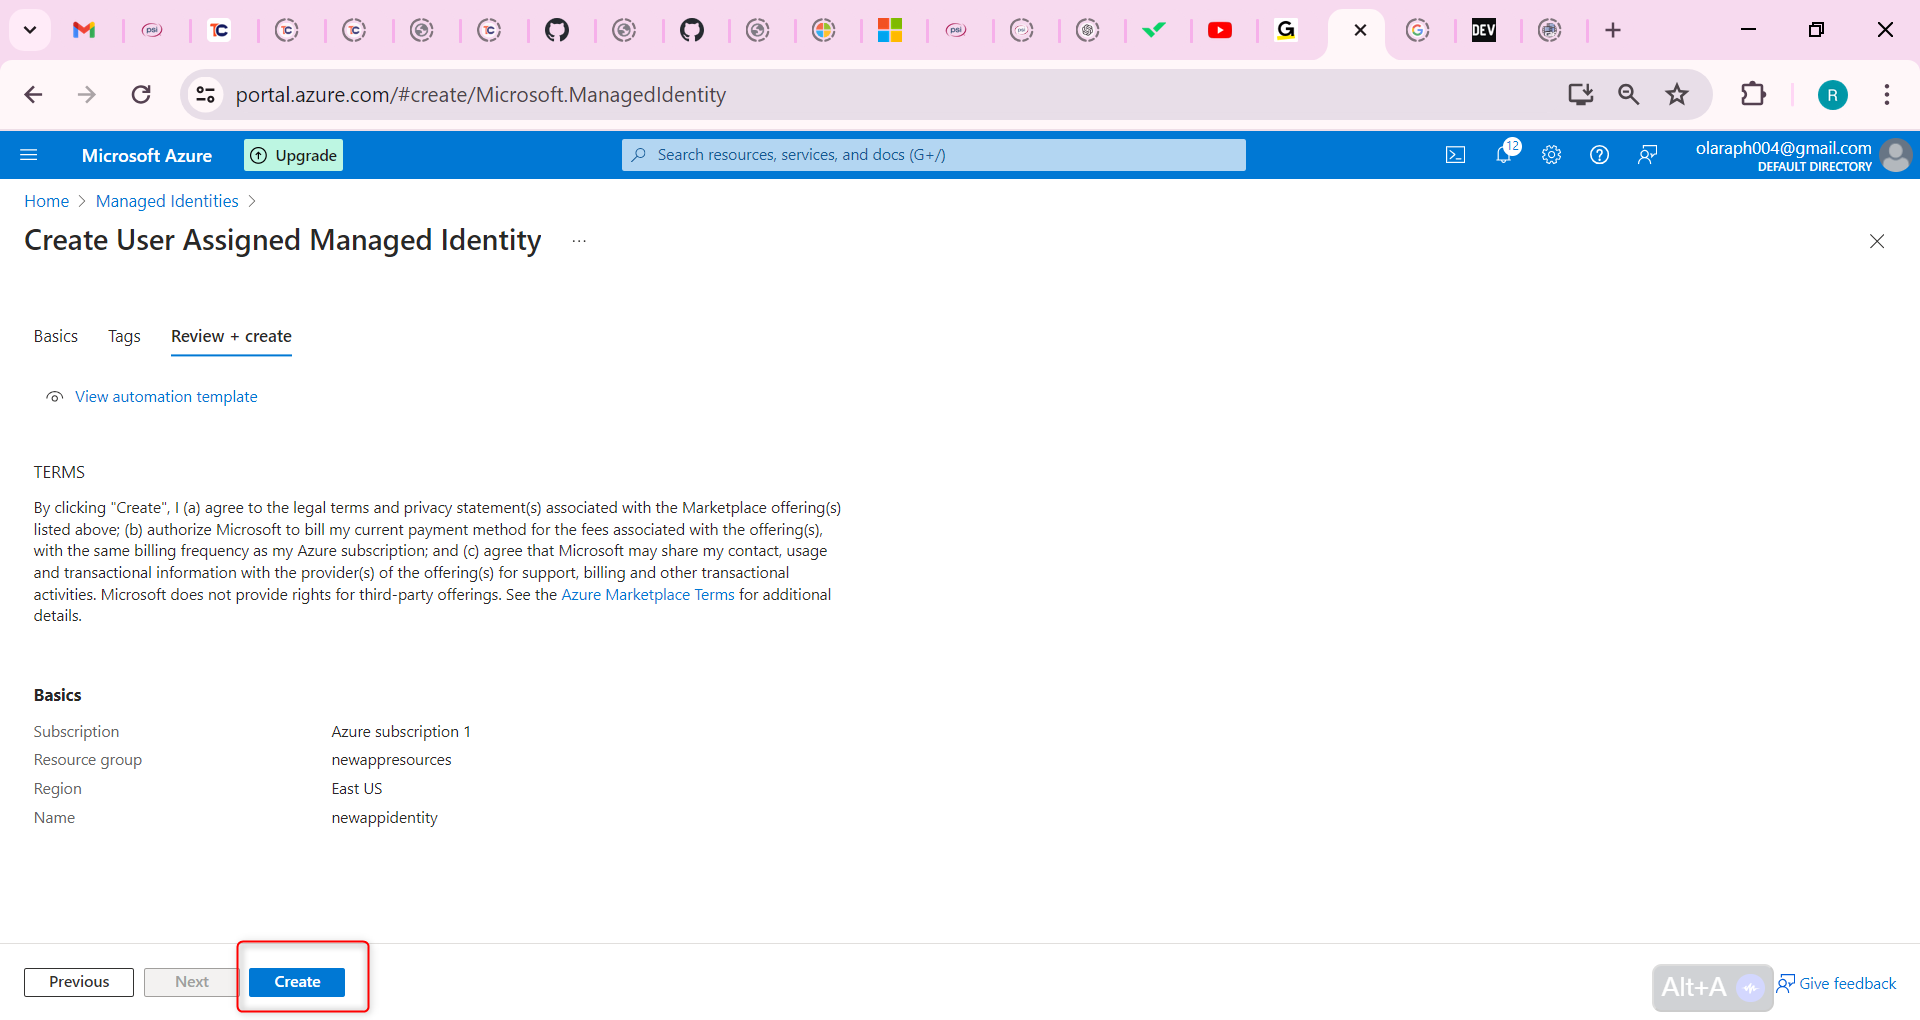1920x1020 pixels.
Task: Expand the tab search dropdown chevron
Action: pyautogui.click(x=30, y=30)
